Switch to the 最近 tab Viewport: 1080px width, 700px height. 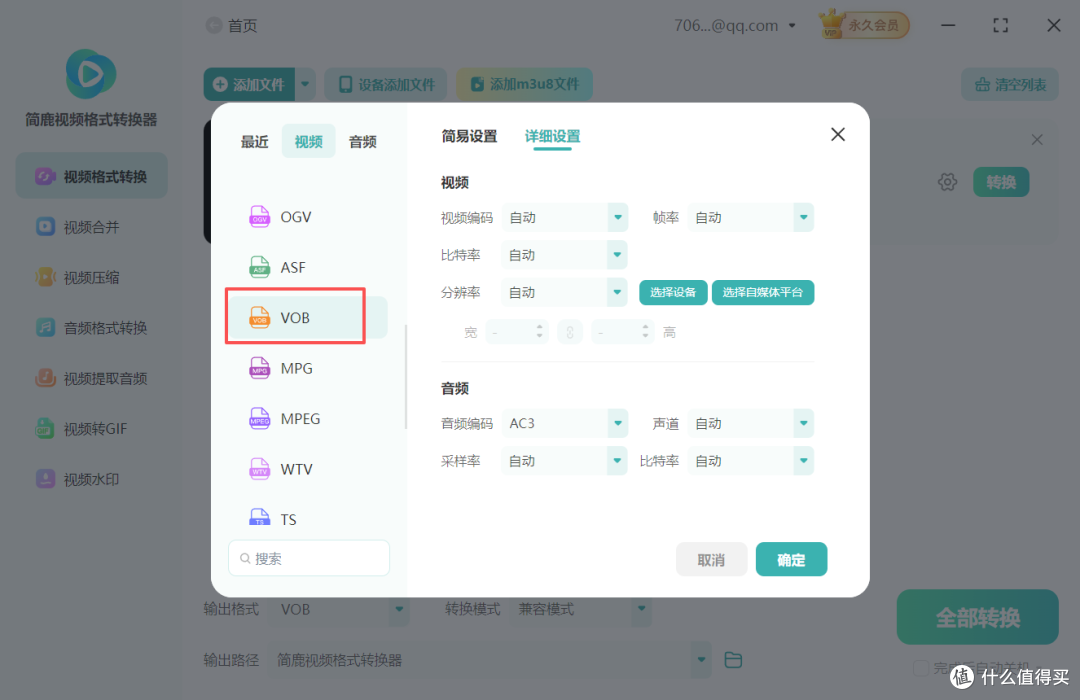(x=255, y=142)
